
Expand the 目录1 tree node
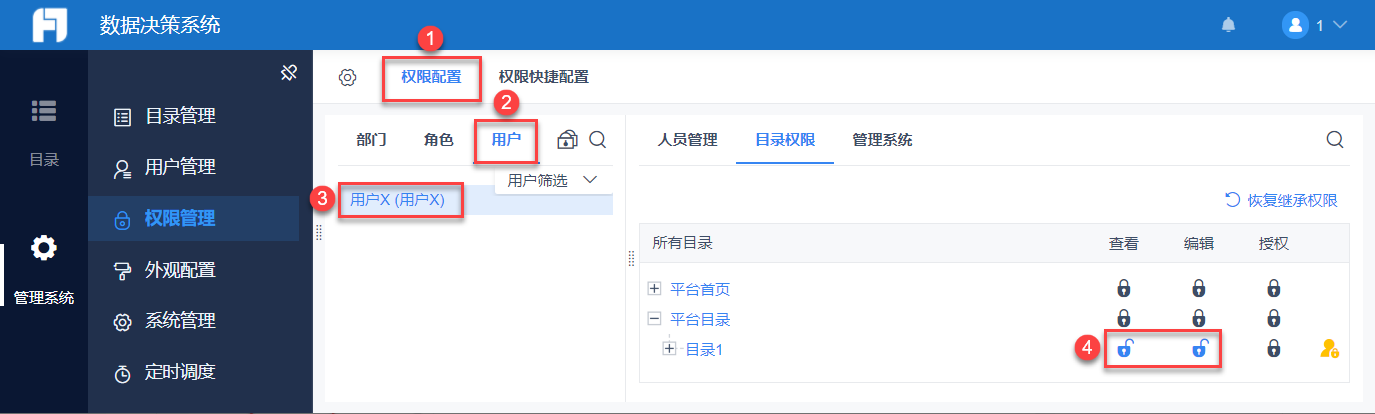(669, 348)
